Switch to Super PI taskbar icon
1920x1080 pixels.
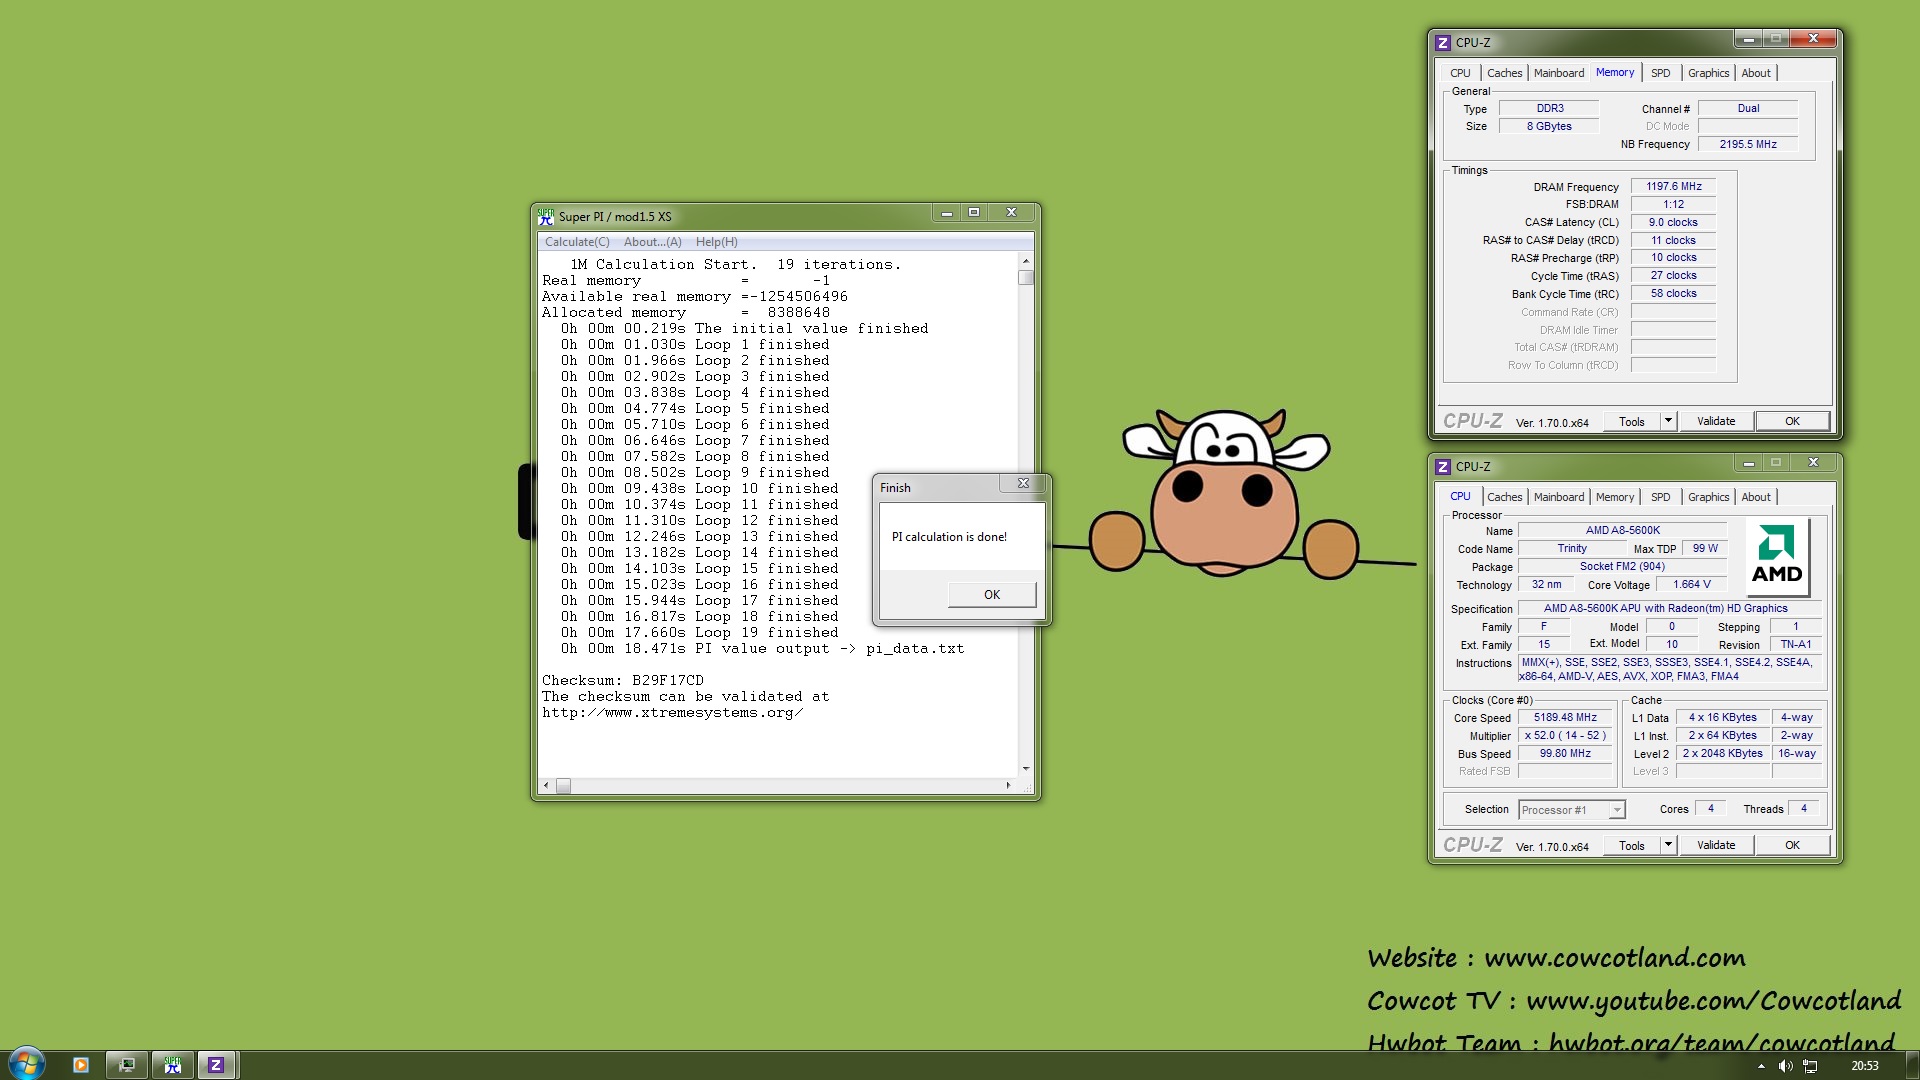tap(172, 1065)
